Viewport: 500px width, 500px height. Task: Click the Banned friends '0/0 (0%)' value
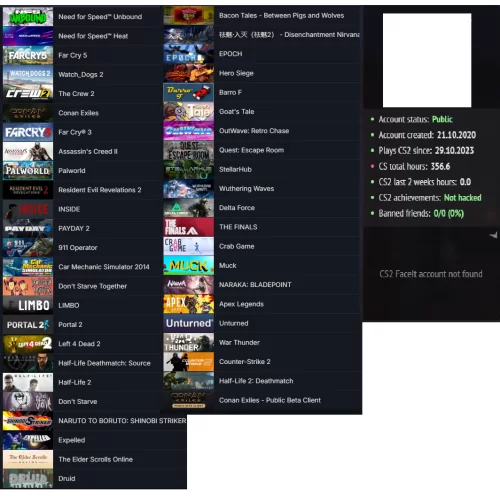[x=449, y=213]
